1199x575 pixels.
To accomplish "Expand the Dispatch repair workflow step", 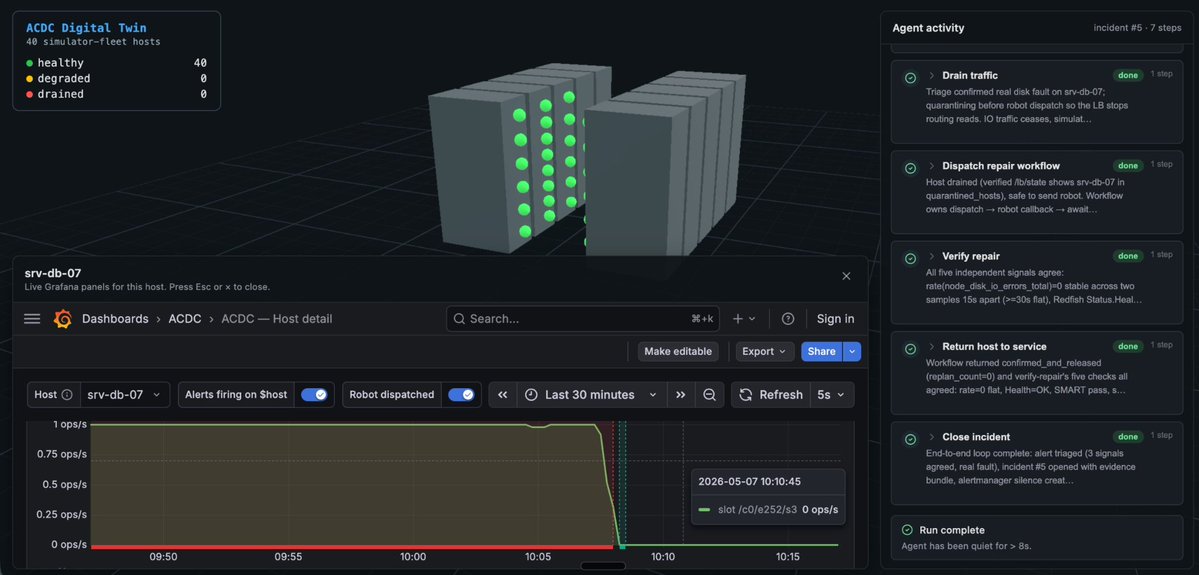I will (x=932, y=165).
